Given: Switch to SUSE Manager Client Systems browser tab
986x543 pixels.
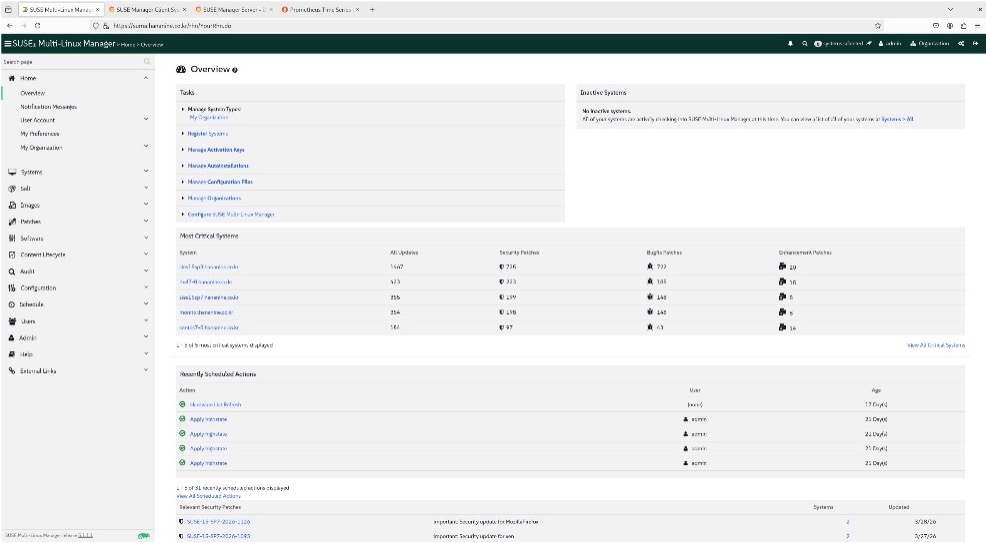Looking at the screenshot, I should point(147,9).
